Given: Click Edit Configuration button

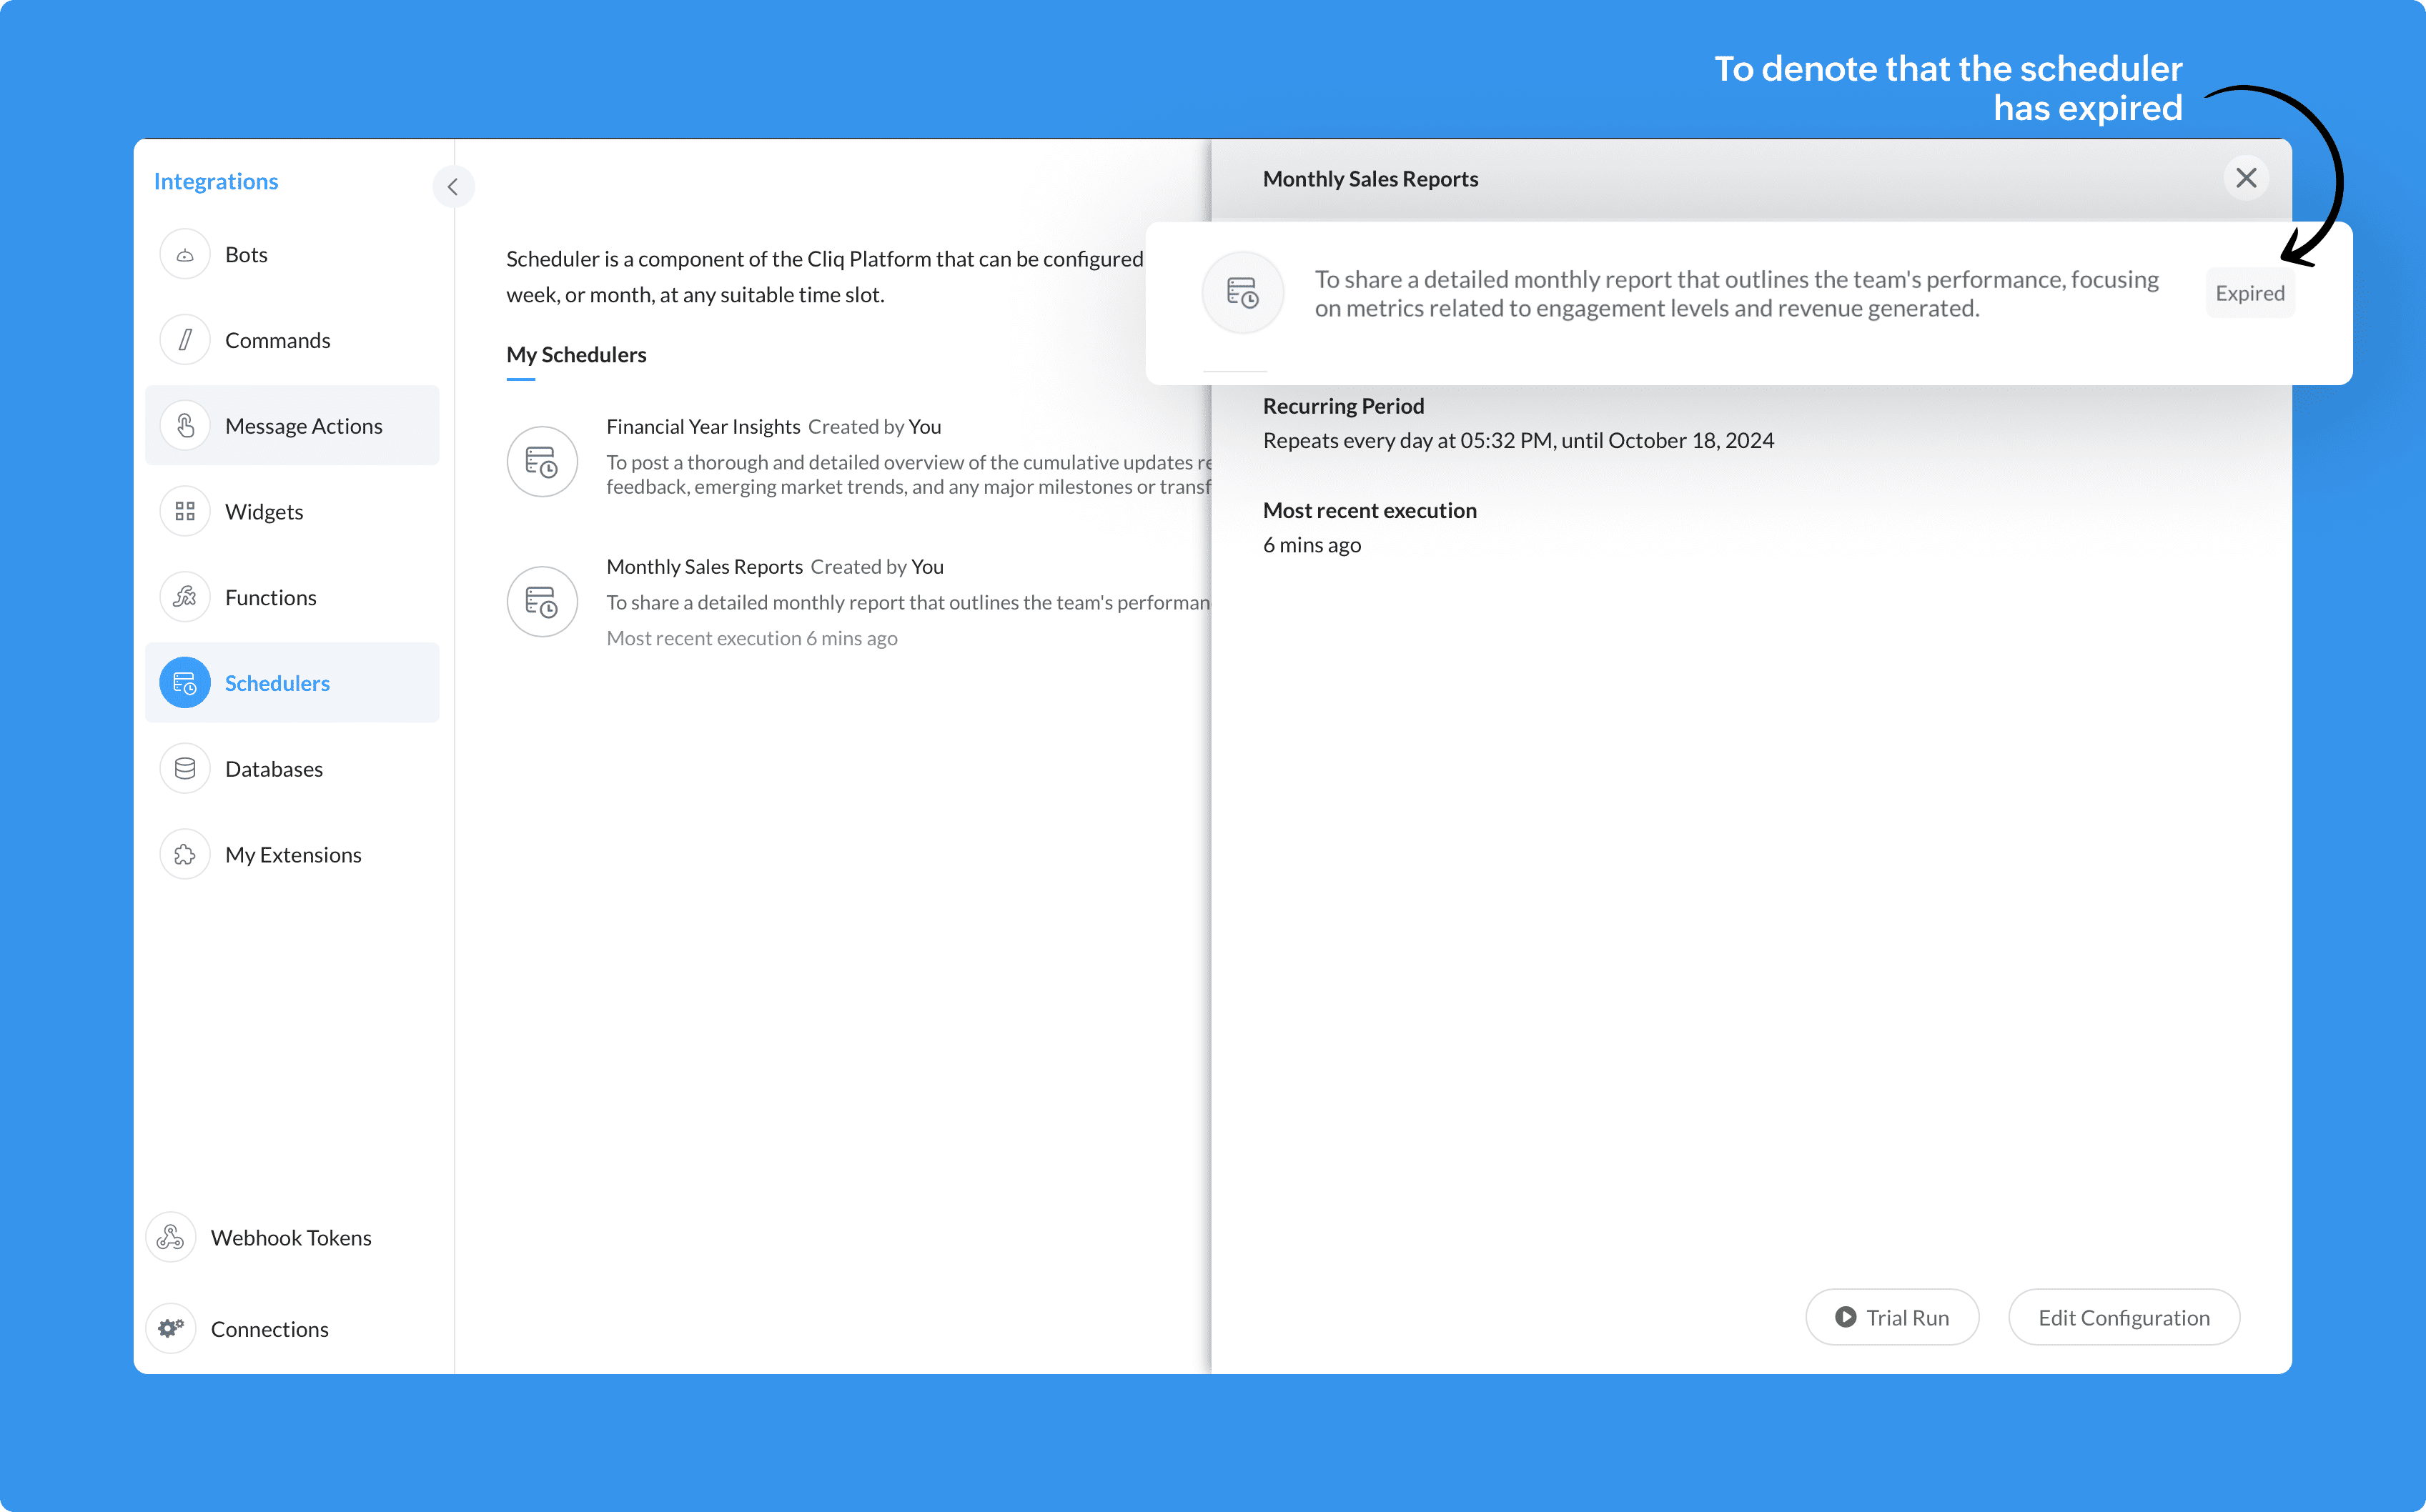Looking at the screenshot, I should pos(2123,1317).
